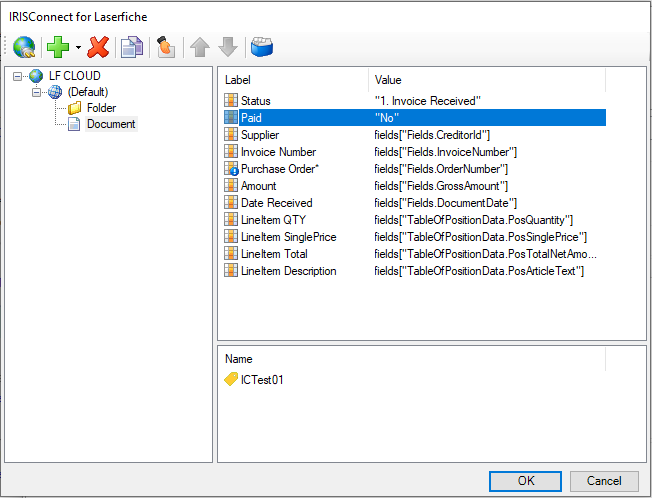Image resolution: width=652 pixels, height=498 pixels.
Task: Click the gray move up arrow
Action: (x=200, y=47)
